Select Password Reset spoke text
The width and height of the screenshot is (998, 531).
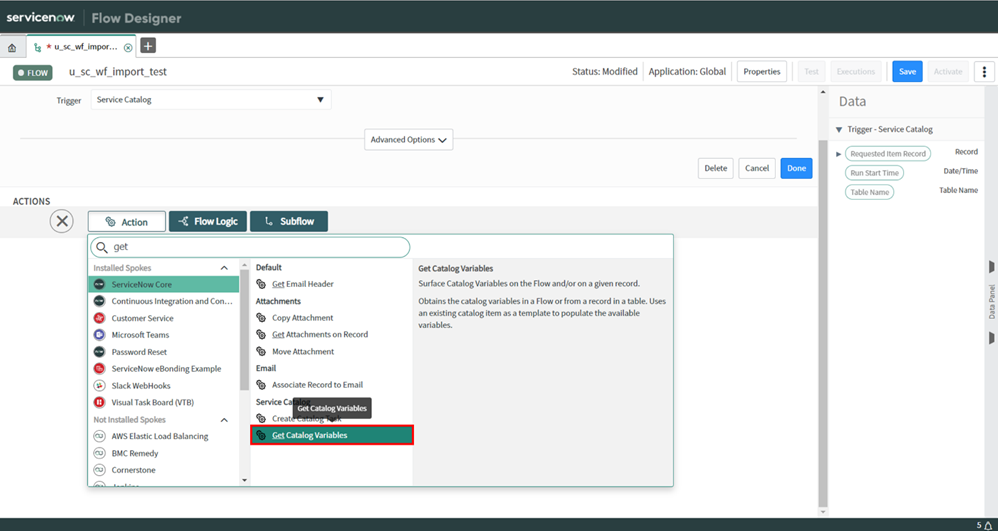139,352
